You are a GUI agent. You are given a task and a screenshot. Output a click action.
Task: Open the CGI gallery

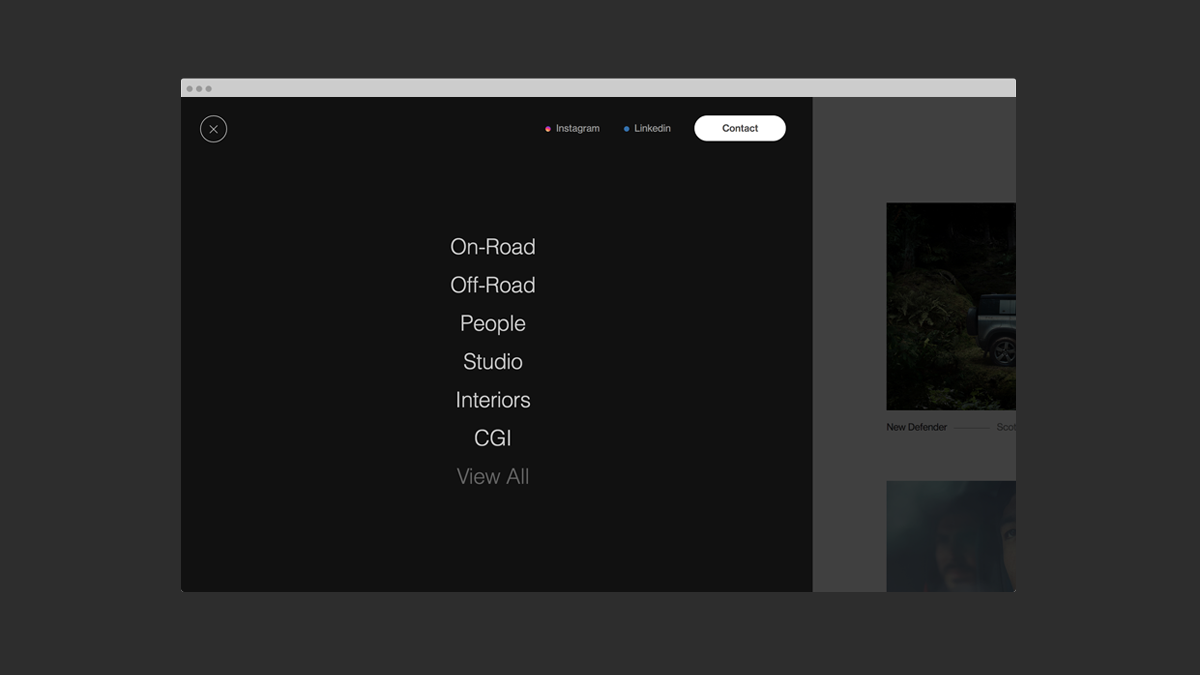pos(492,437)
